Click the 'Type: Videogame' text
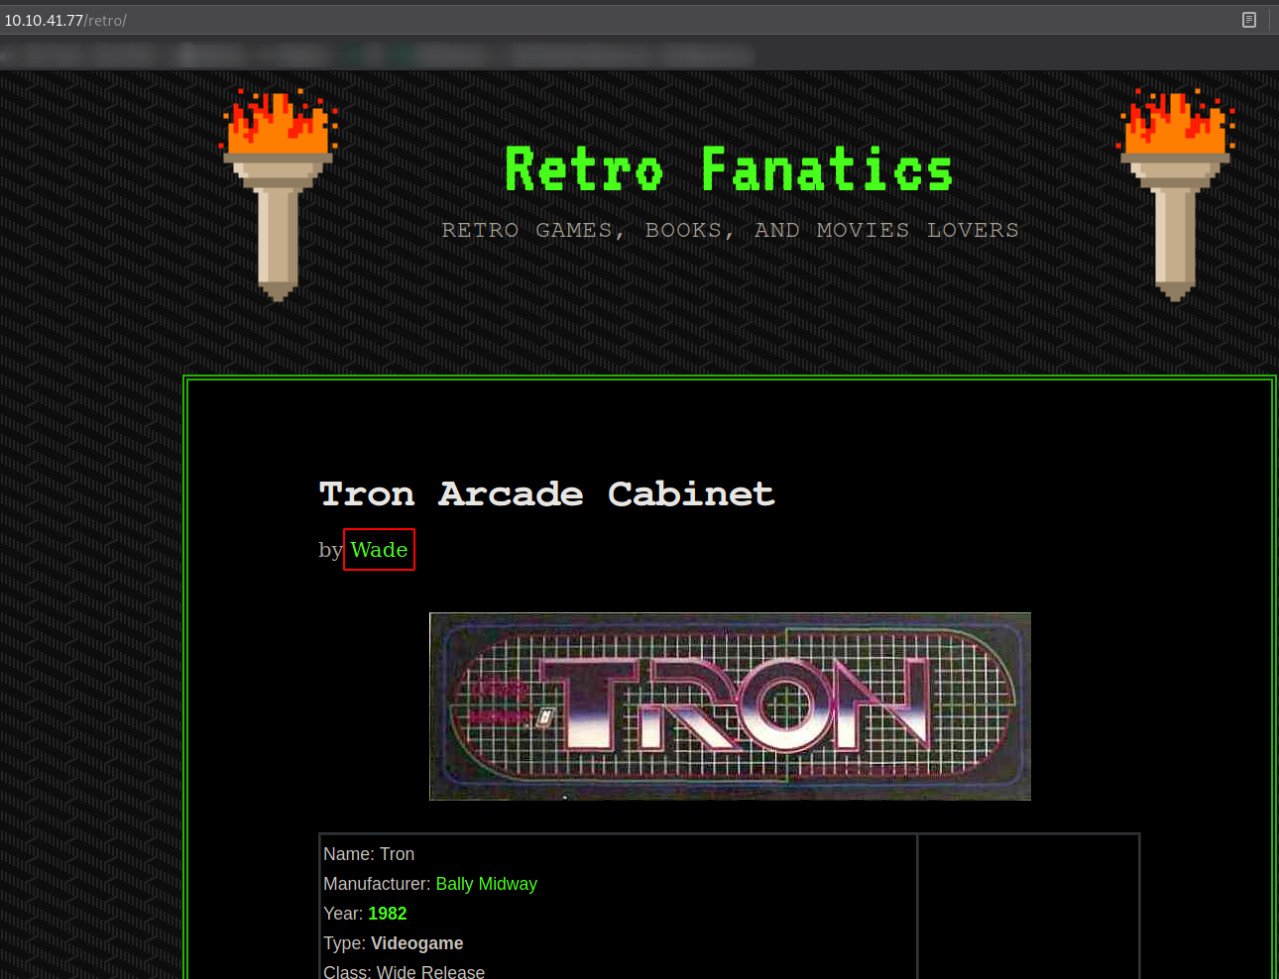Viewport: 1279px width, 979px height. pos(393,943)
